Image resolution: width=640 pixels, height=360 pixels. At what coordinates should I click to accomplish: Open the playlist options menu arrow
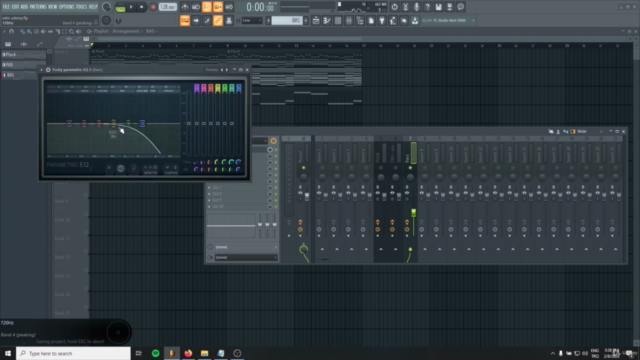tap(4, 31)
